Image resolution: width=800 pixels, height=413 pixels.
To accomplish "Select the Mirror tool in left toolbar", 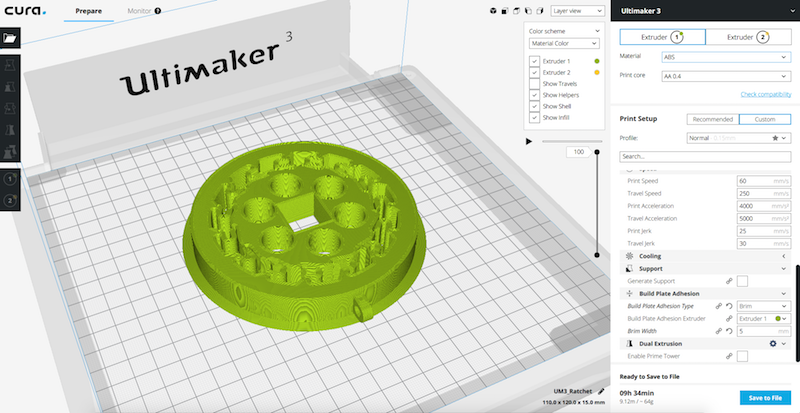I will tap(10, 108).
